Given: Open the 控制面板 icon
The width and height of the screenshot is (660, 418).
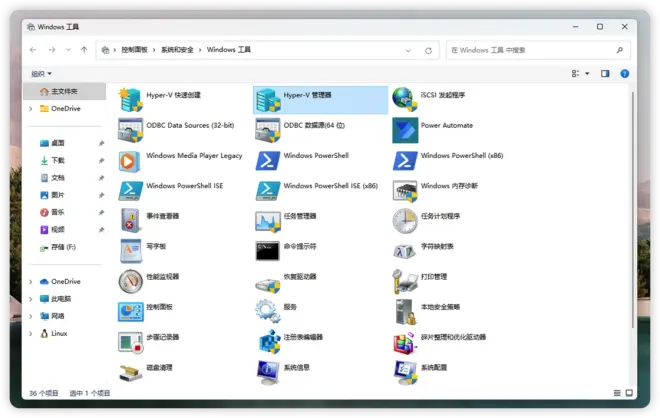Looking at the screenshot, I should pyautogui.click(x=130, y=312).
